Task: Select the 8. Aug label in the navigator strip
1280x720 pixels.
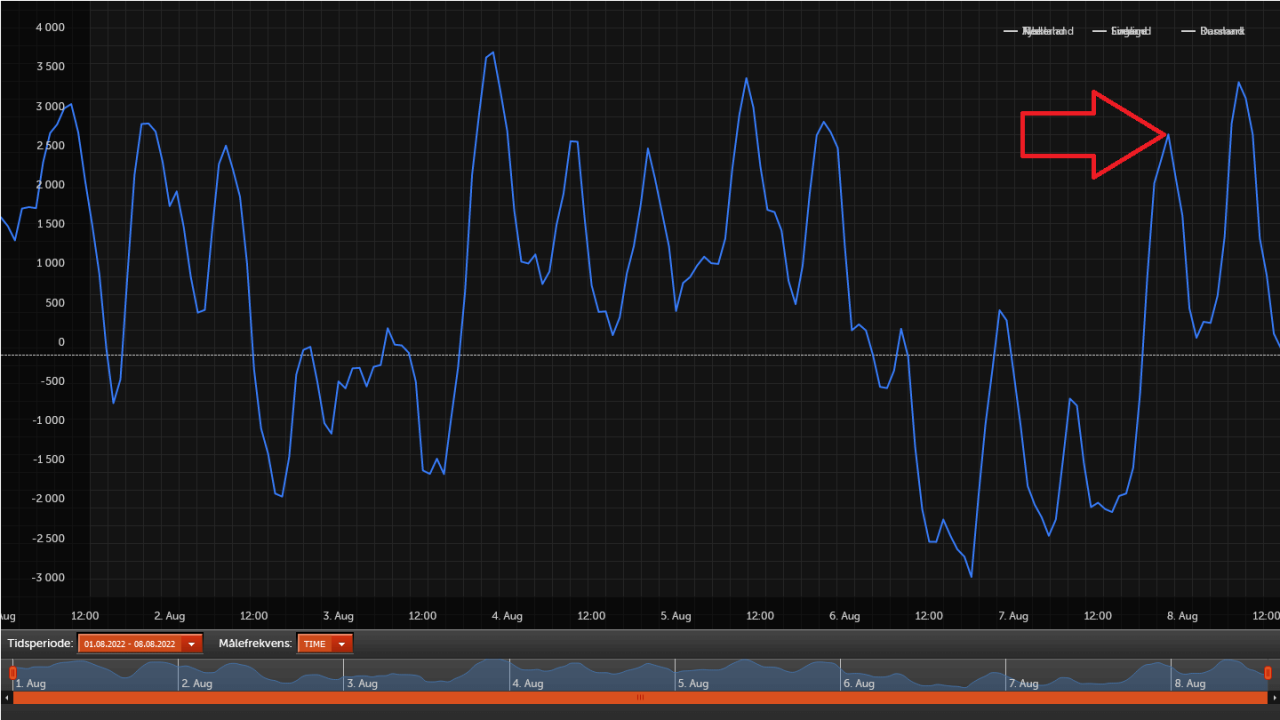Action: pos(1191,684)
